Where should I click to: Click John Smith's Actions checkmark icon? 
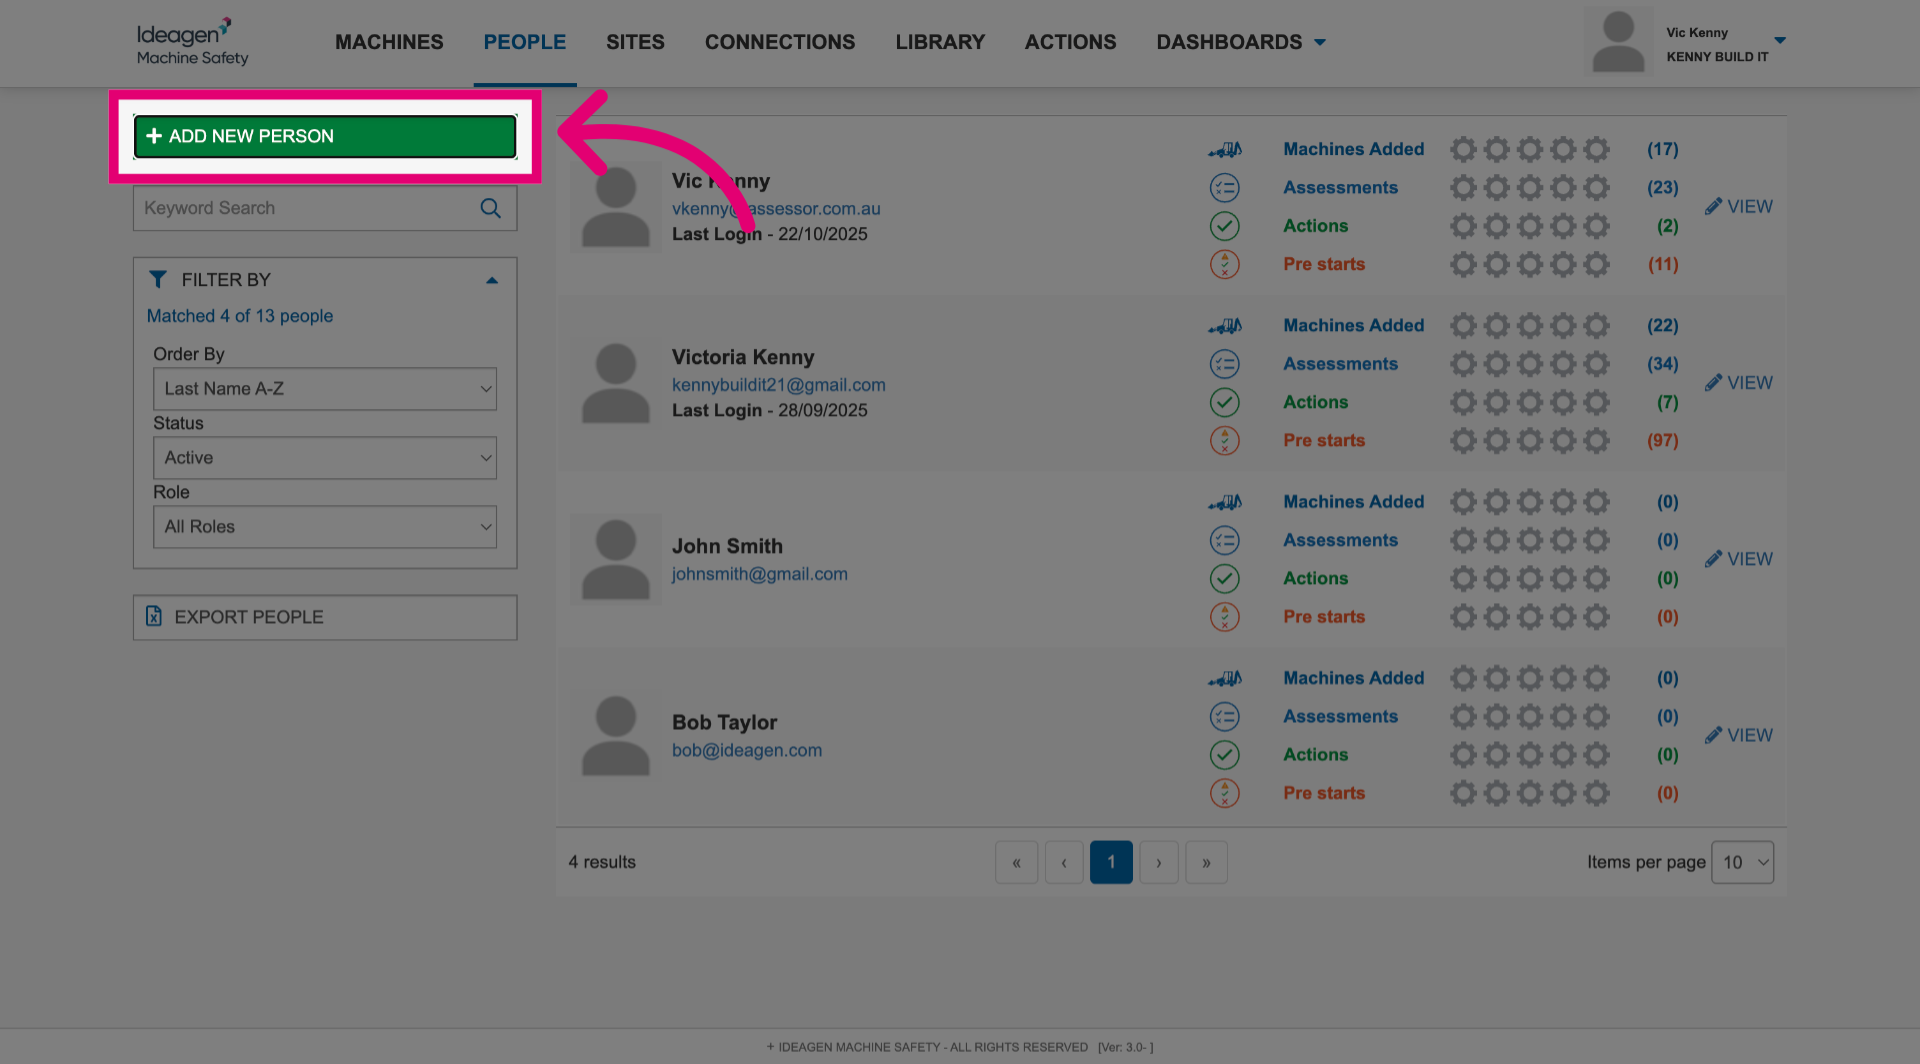click(x=1225, y=578)
